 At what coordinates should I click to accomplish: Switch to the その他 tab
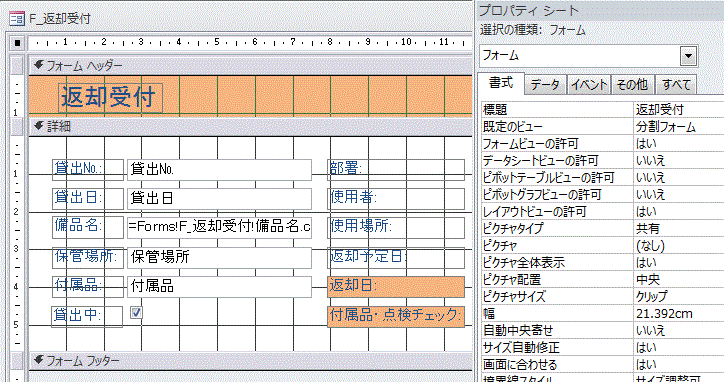632,85
